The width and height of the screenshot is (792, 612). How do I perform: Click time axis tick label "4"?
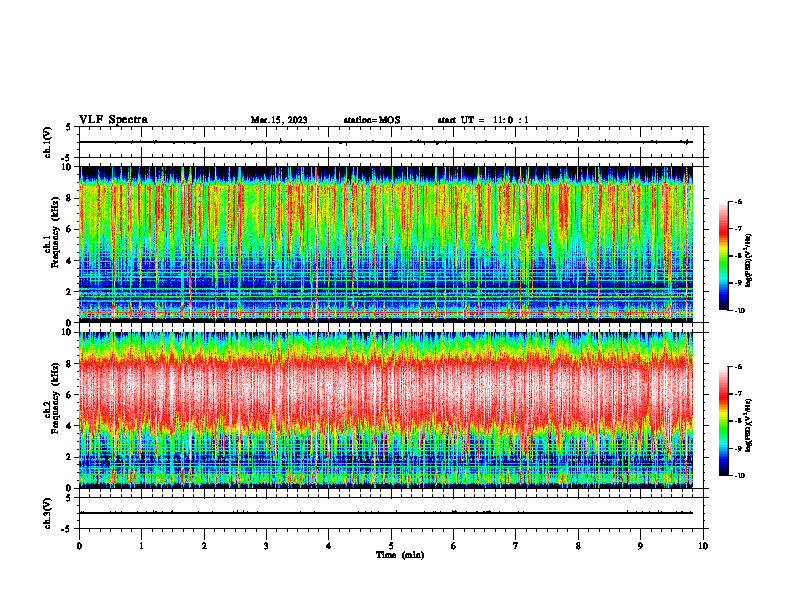pyautogui.click(x=329, y=546)
